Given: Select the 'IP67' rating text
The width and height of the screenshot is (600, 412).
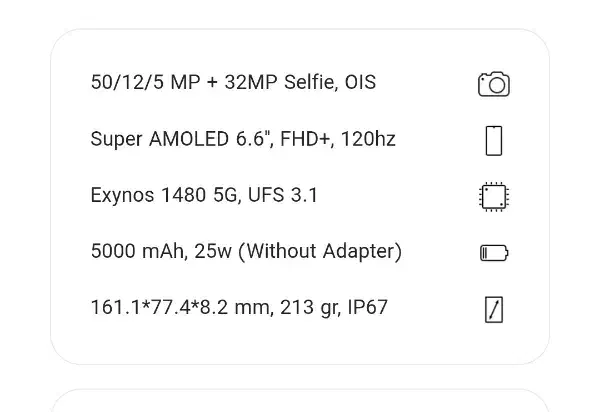Looking at the screenshot, I should click(367, 307).
